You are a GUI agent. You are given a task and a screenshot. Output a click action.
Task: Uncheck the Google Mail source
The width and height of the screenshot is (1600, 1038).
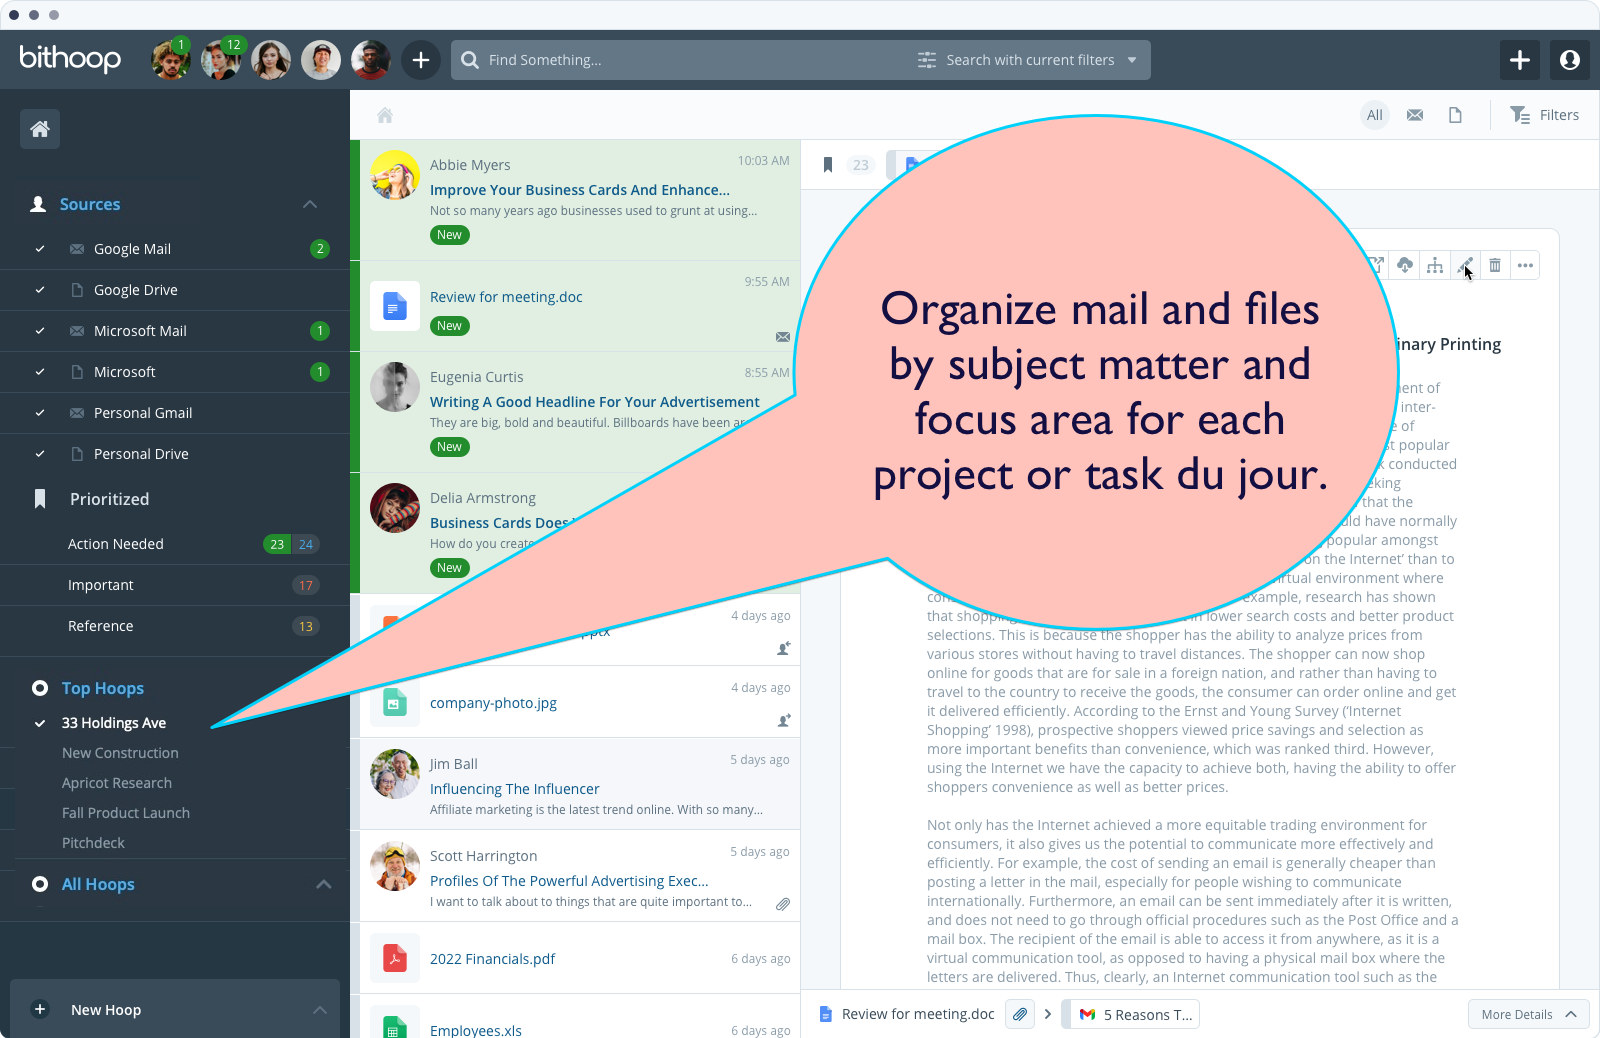pyautogui.click(x=40, y=249)
